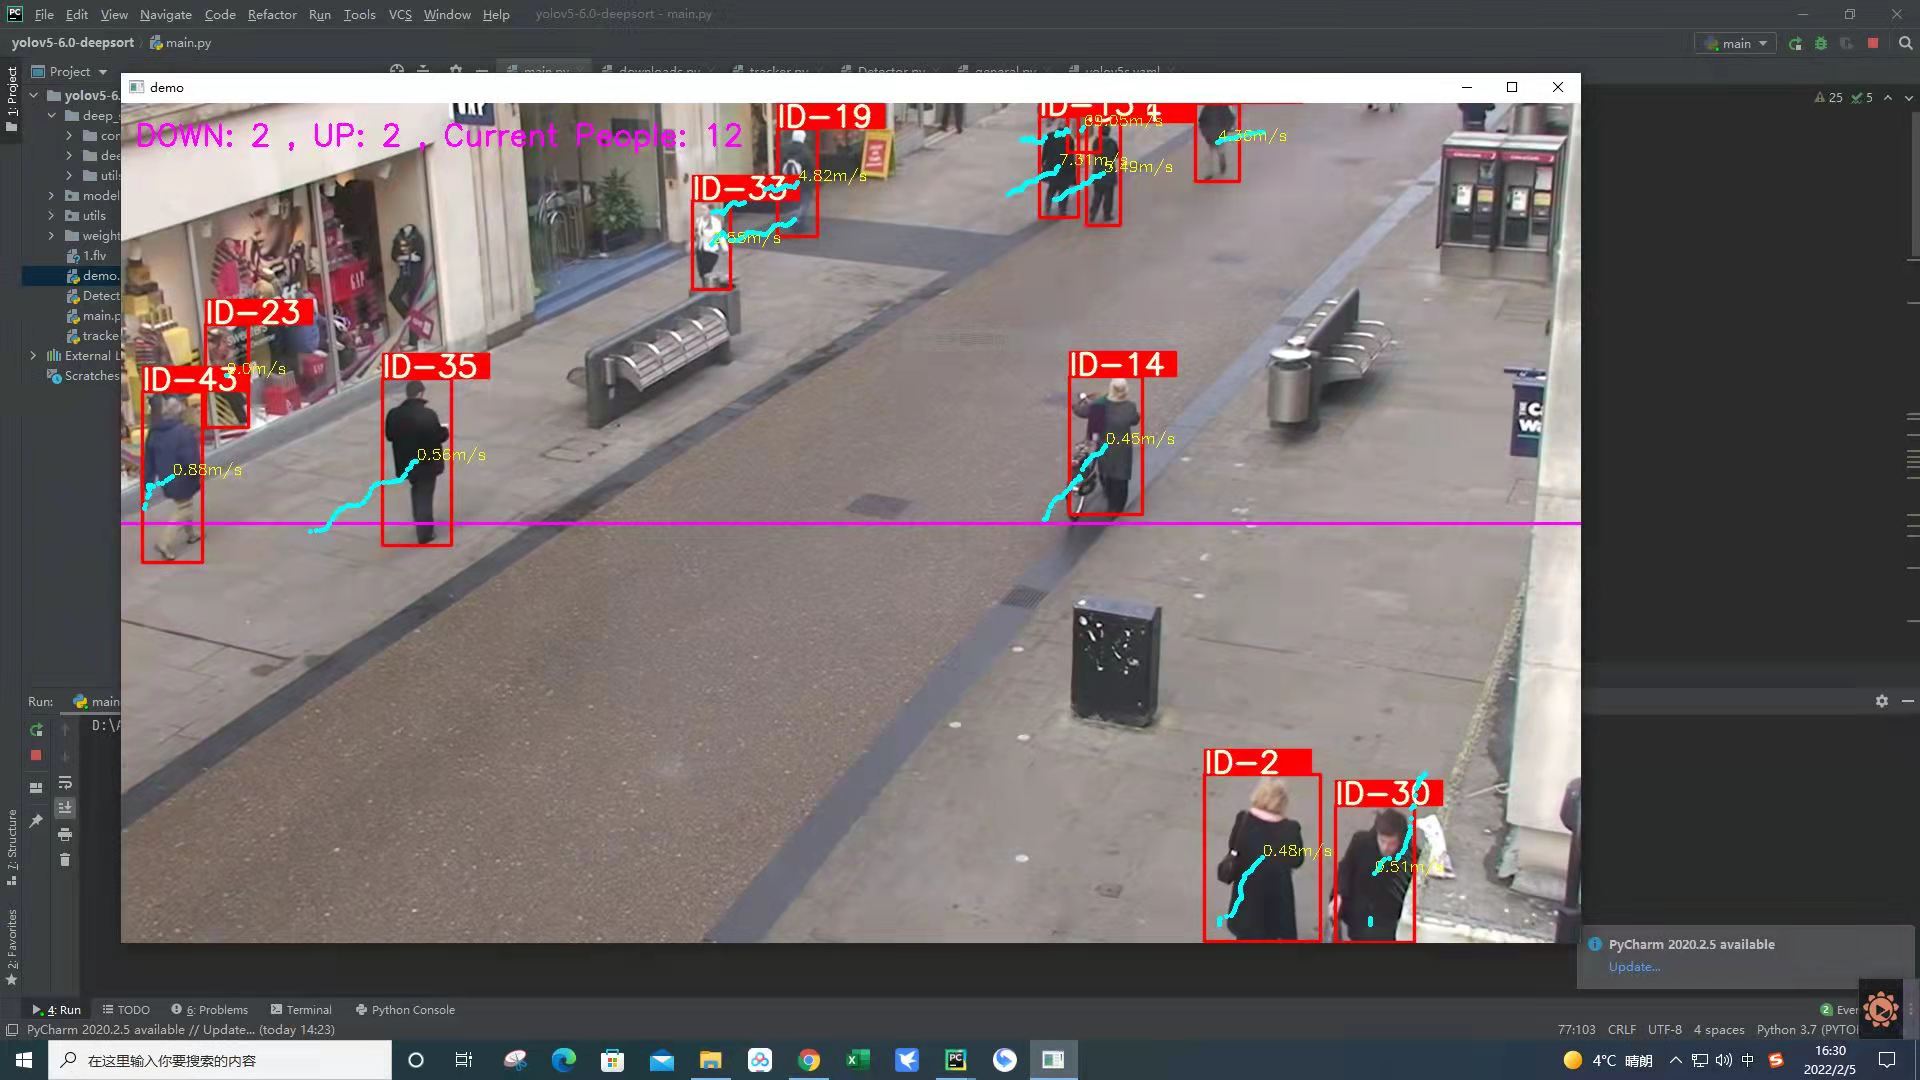Open the Help menu

pyautogui.click(x=496, y=14)
